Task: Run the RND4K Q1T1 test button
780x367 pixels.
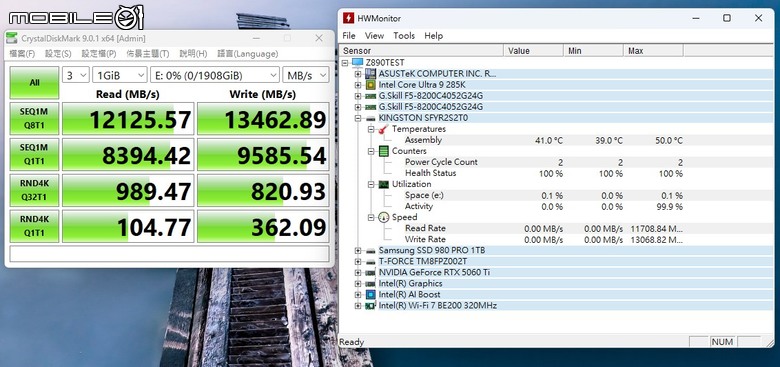Action: (x=34, y=226)
